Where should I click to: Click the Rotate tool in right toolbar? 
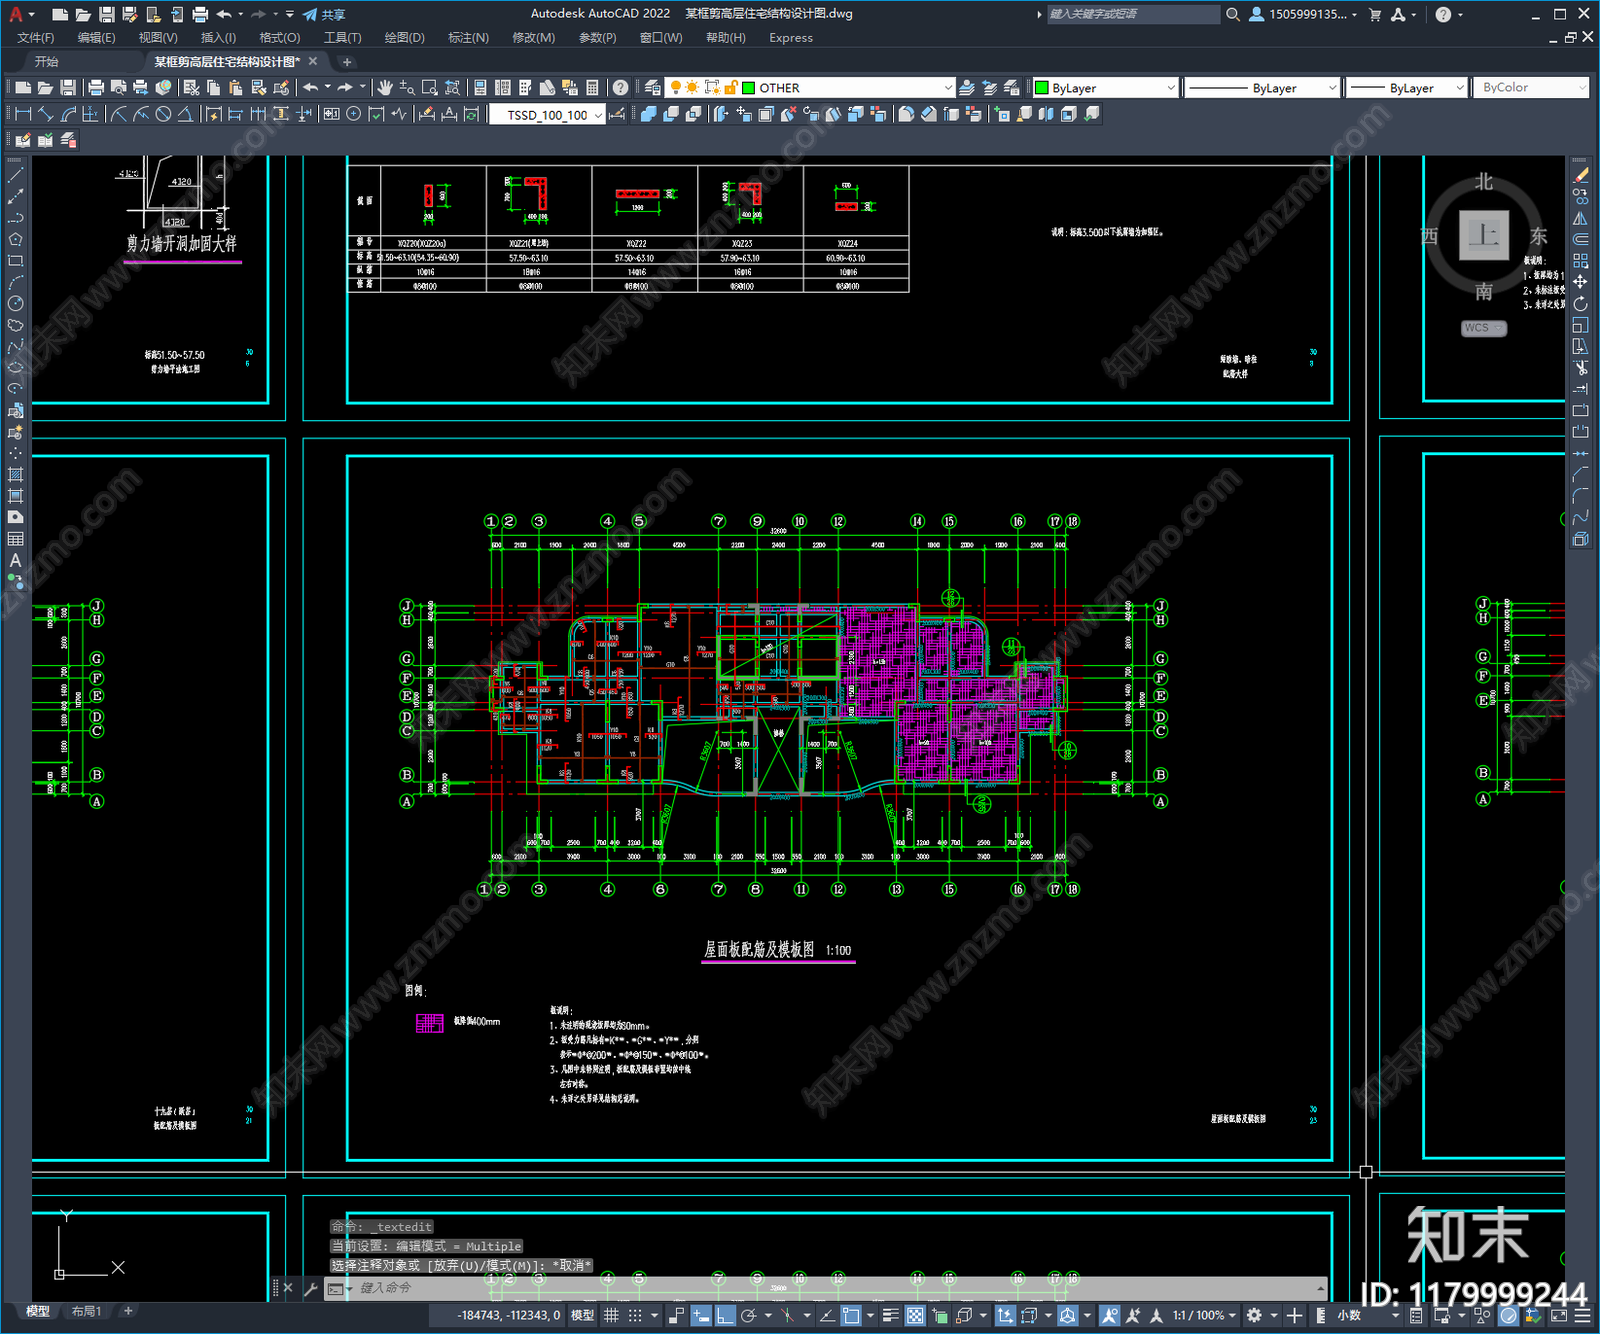pyautogui.click(x=1580, y=303)
